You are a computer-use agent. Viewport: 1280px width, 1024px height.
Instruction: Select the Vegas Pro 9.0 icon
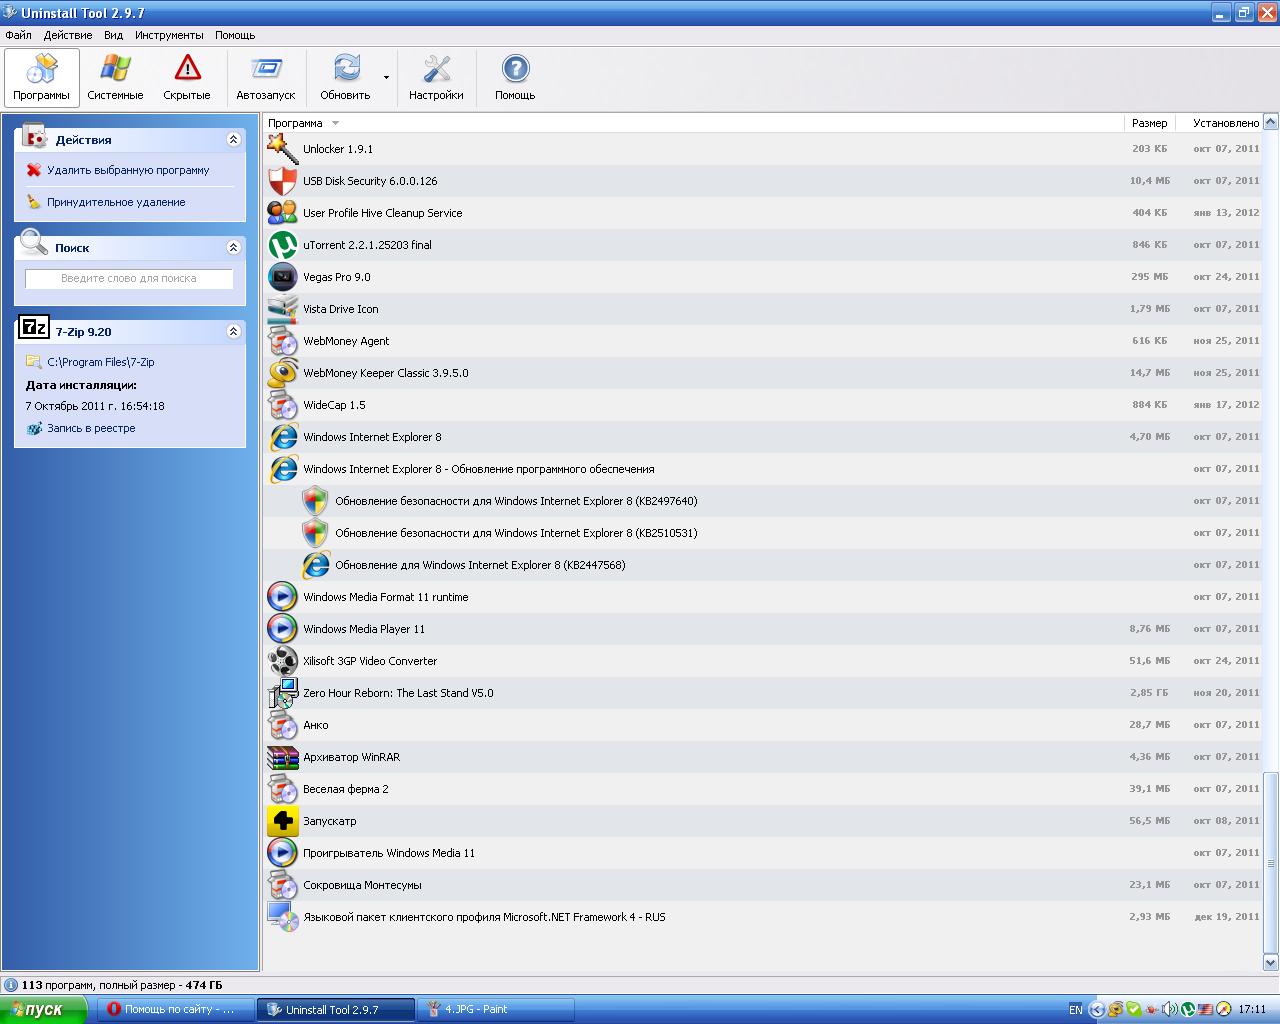click(x=283, y=277)
